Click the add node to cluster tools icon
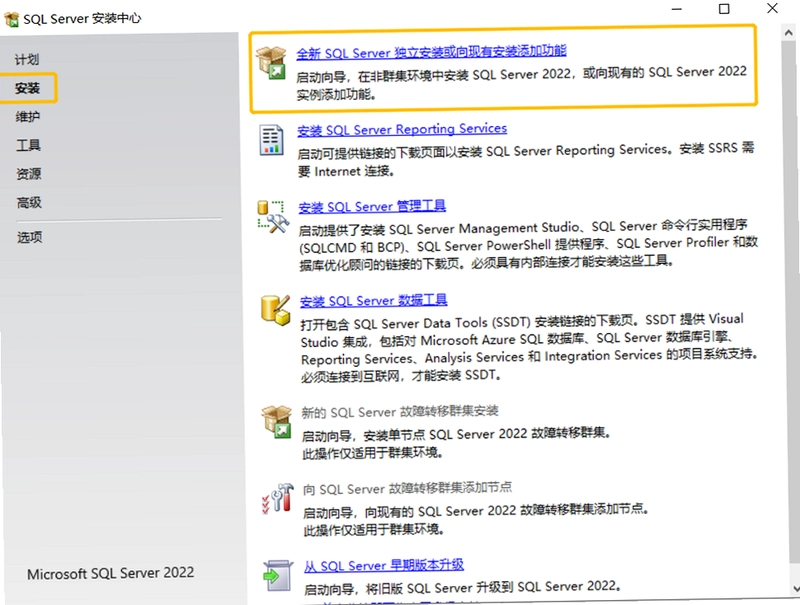Image resolution: width=800 pixels, height=605 pixels. coord(278,498)
